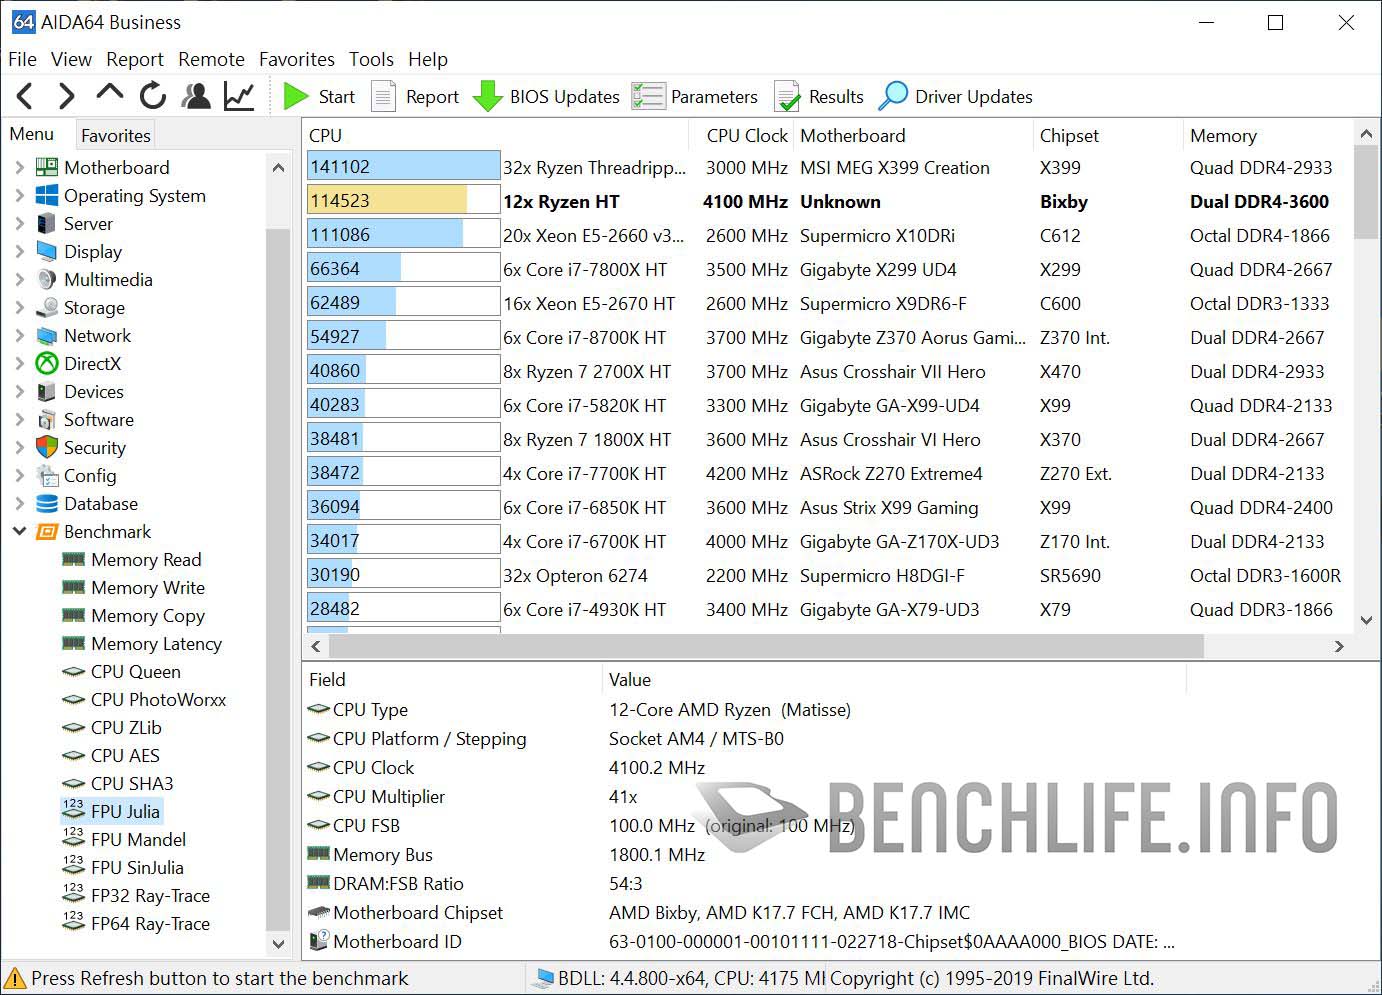Check for Driver Updates
Viewport: 1382px width, 995px height.
coord(954,96)
